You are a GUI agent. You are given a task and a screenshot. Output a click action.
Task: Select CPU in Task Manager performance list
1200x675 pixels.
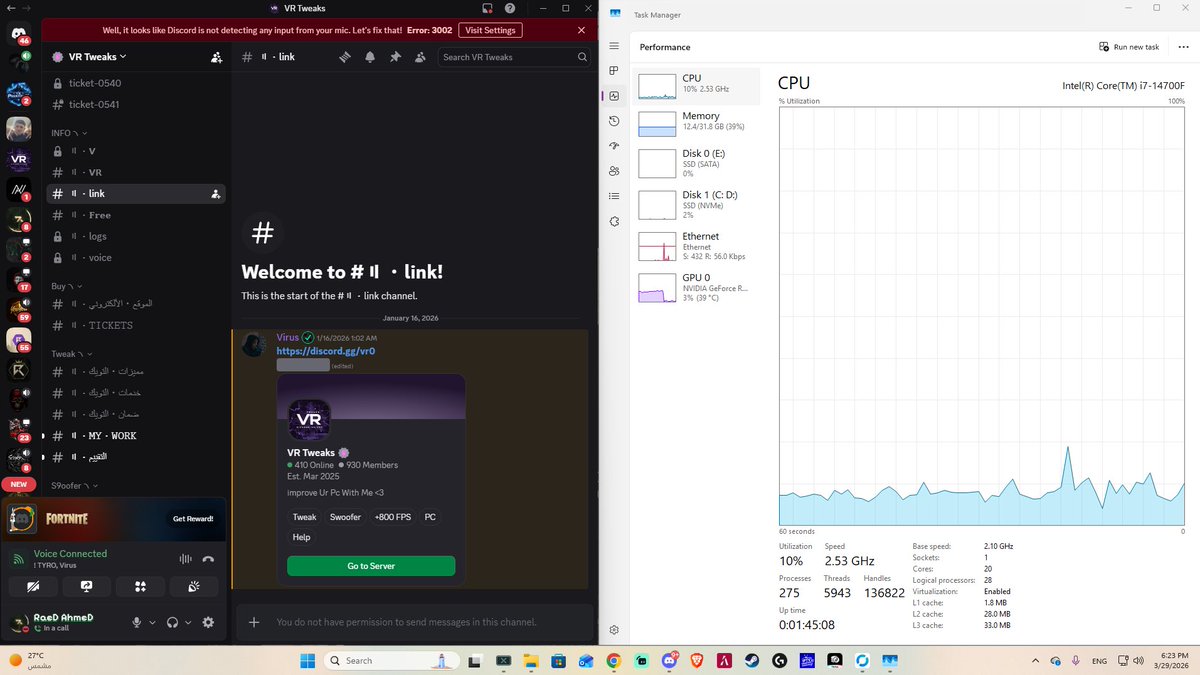tap(696, 85)
